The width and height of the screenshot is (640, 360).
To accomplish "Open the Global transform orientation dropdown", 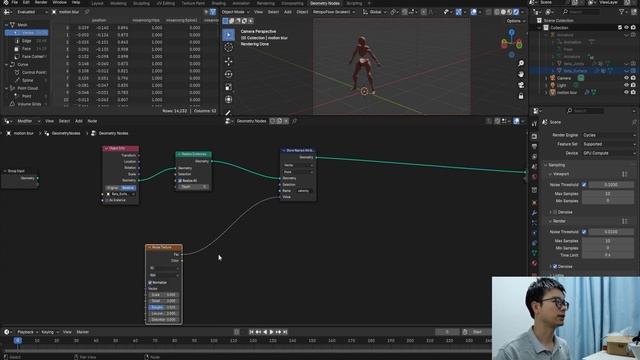I will [x=375, y=12].
